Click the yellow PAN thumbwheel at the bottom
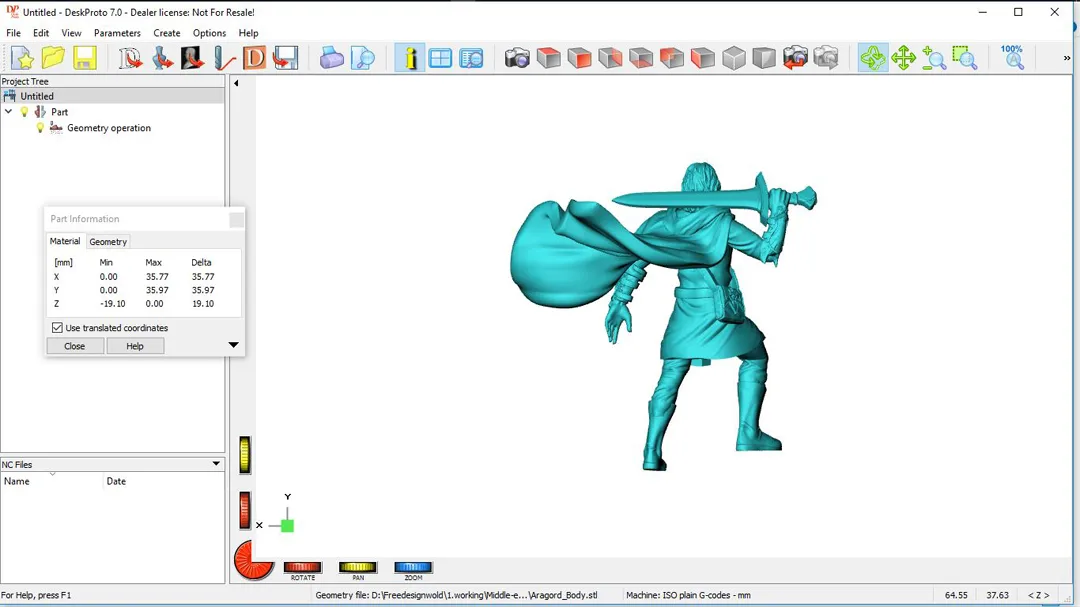Viewport: 1080px width, 607px height. pos(357,567)
